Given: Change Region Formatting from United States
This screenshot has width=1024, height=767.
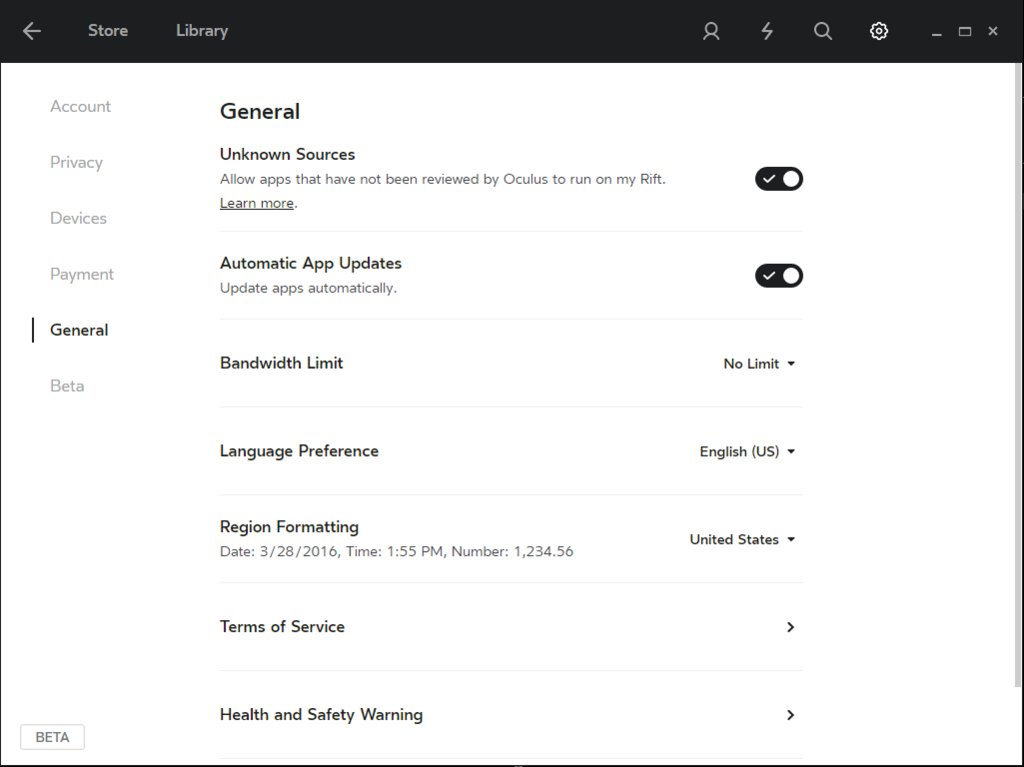Looking at the screenshot, I should pos(743,540).
